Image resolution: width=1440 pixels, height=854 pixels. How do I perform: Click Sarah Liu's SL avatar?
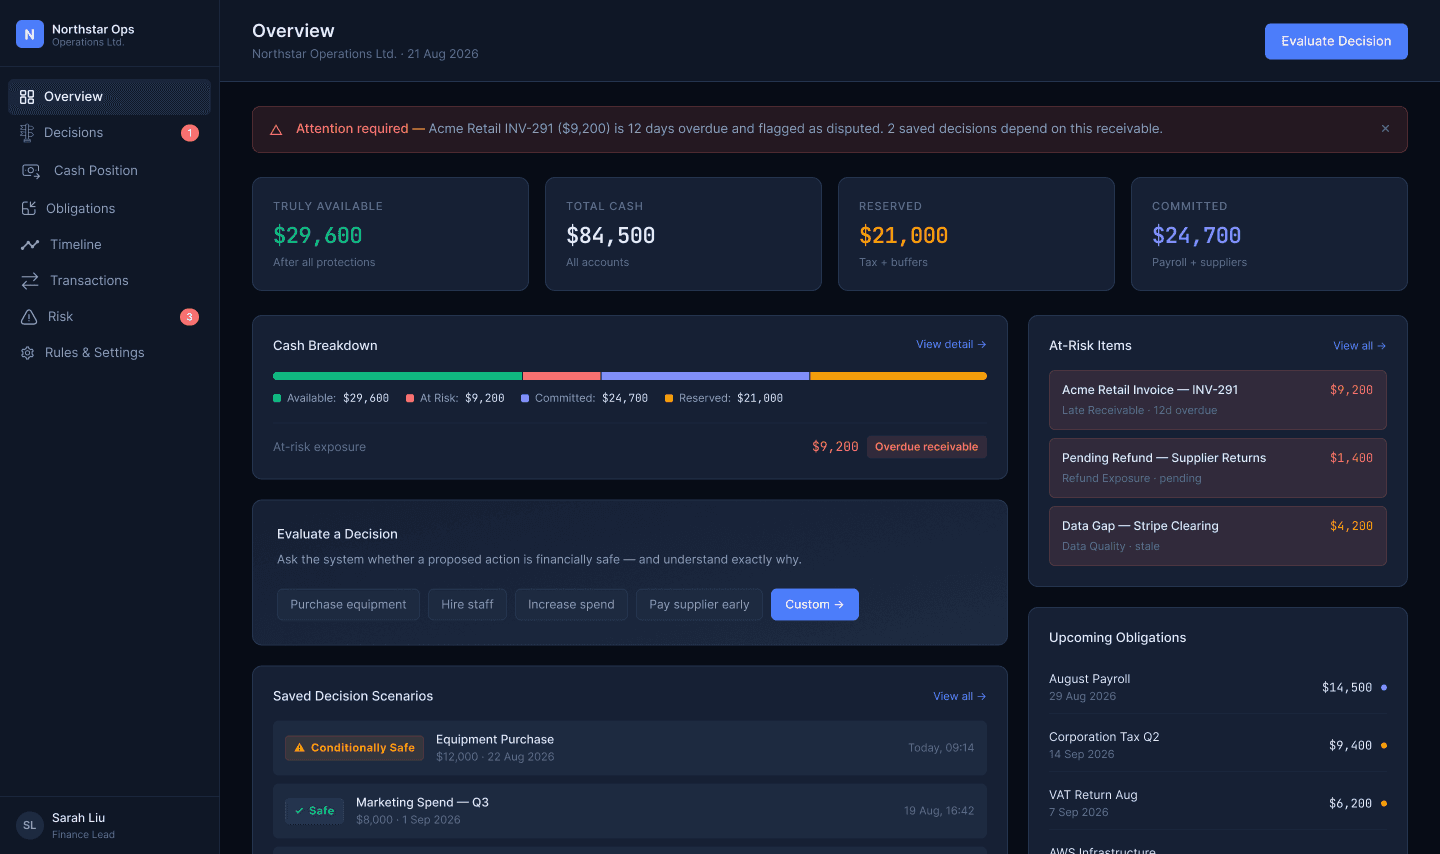click(x=30, y=825)
